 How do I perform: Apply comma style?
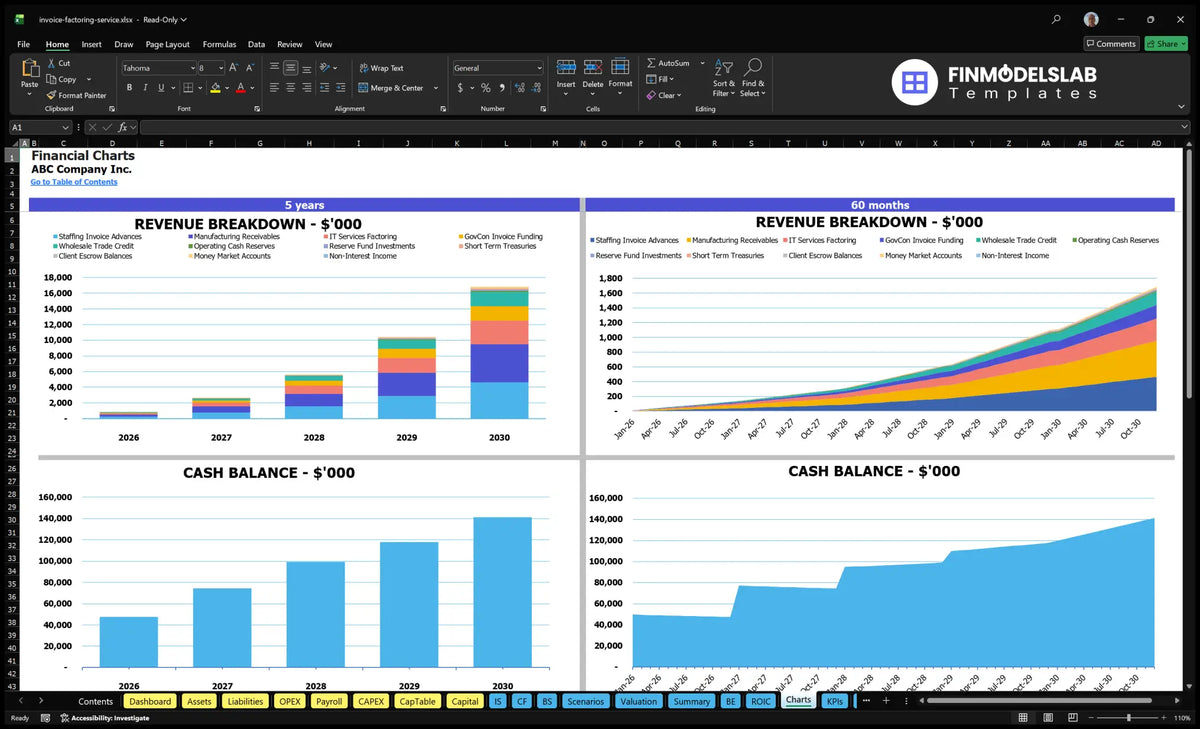click(x=501, y=88)
